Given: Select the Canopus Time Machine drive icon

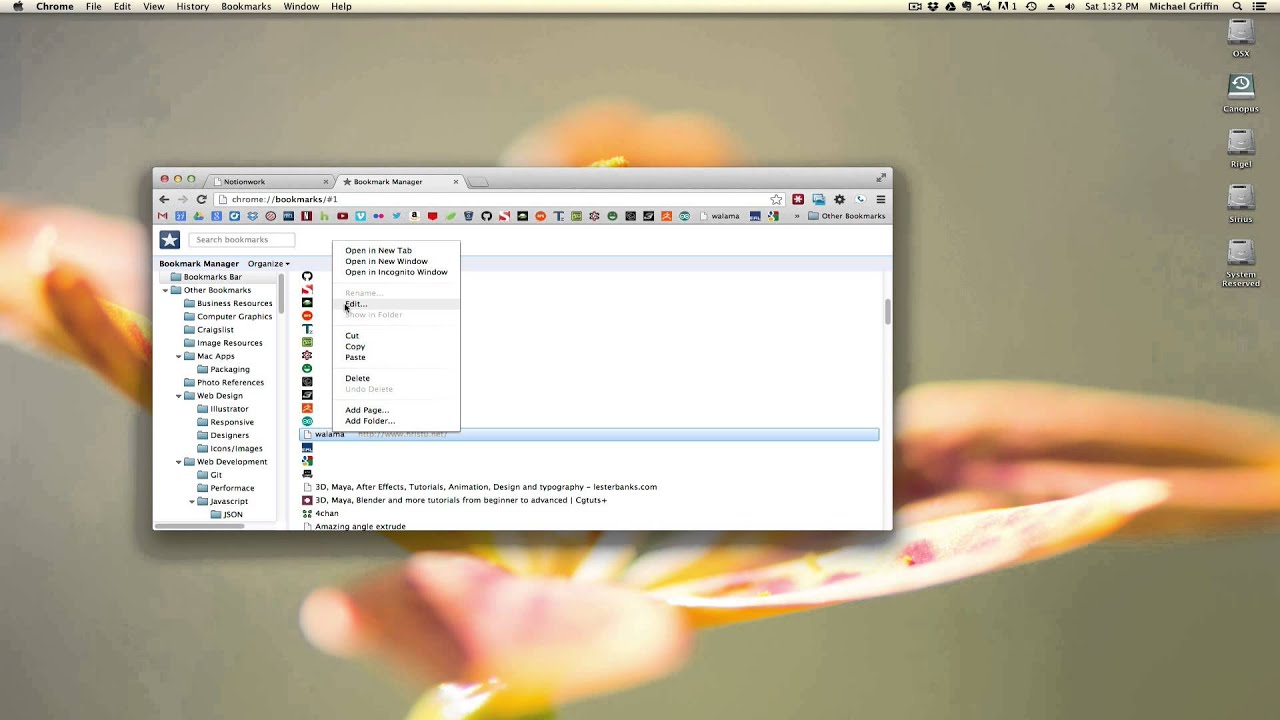Looking at the screenshot, I should [1241, 92].
